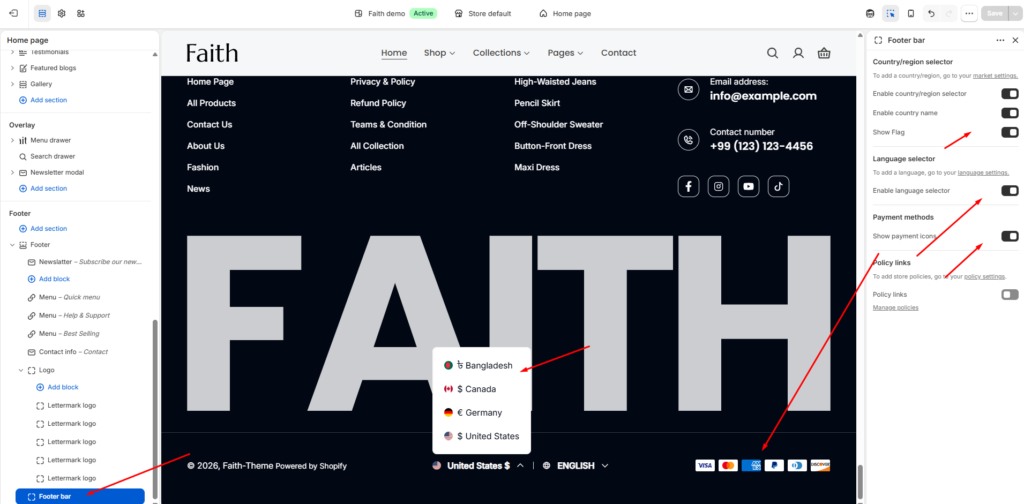Enable the Policy links switch
The image size is (1024, 504).
pyautogui.click(x=1010, y=294)
